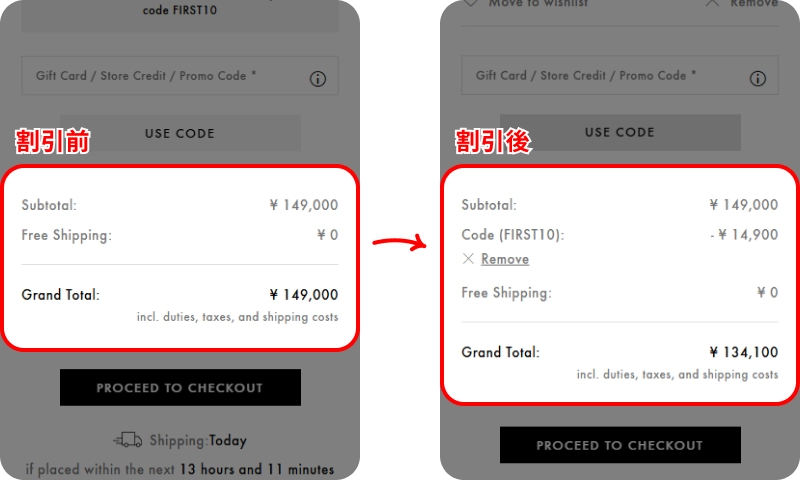The height and width of the screenshot is (480, 800).
Task: Focus the right Gift Card promo code field
Action: 619,75
